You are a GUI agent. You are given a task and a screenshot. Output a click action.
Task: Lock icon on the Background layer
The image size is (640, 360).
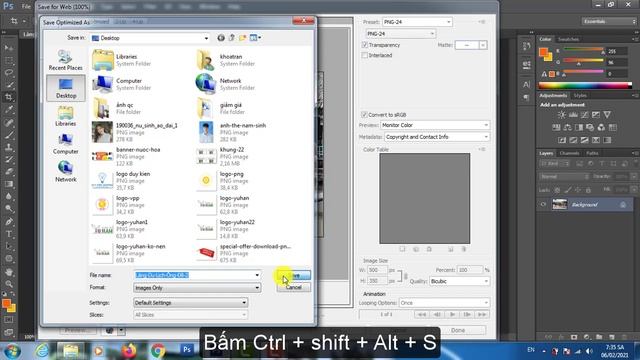click(623, 204)
